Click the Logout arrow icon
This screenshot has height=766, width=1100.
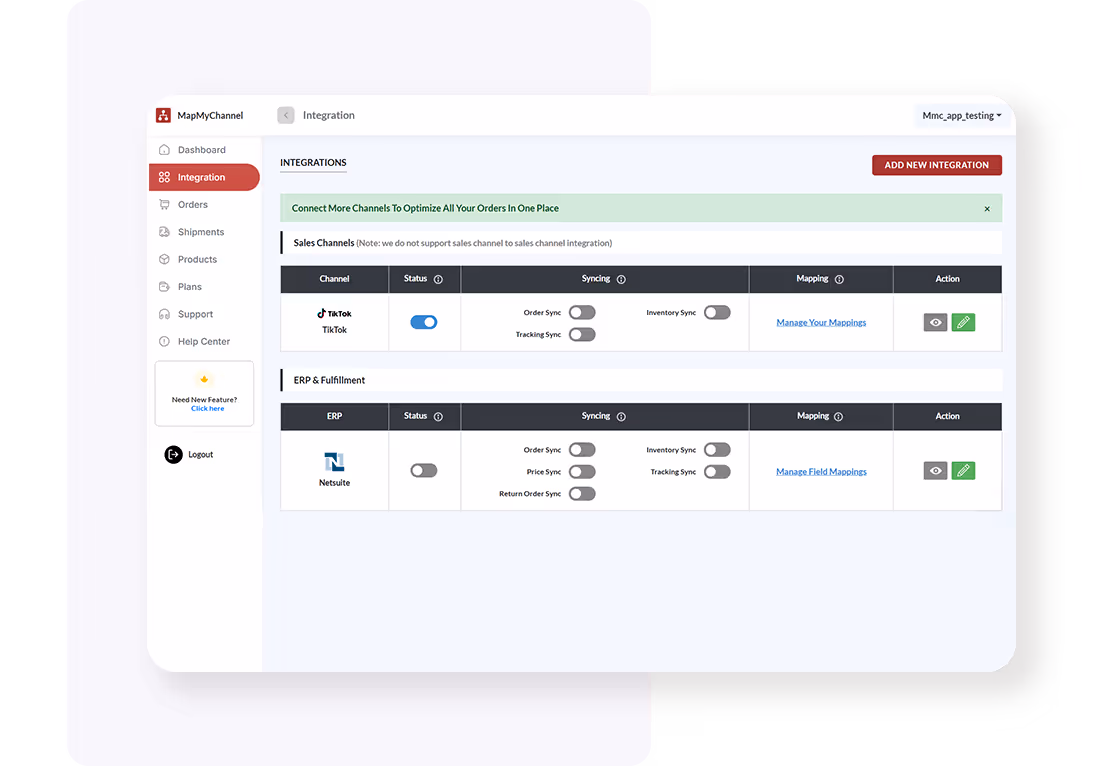[x=173, y=455]
